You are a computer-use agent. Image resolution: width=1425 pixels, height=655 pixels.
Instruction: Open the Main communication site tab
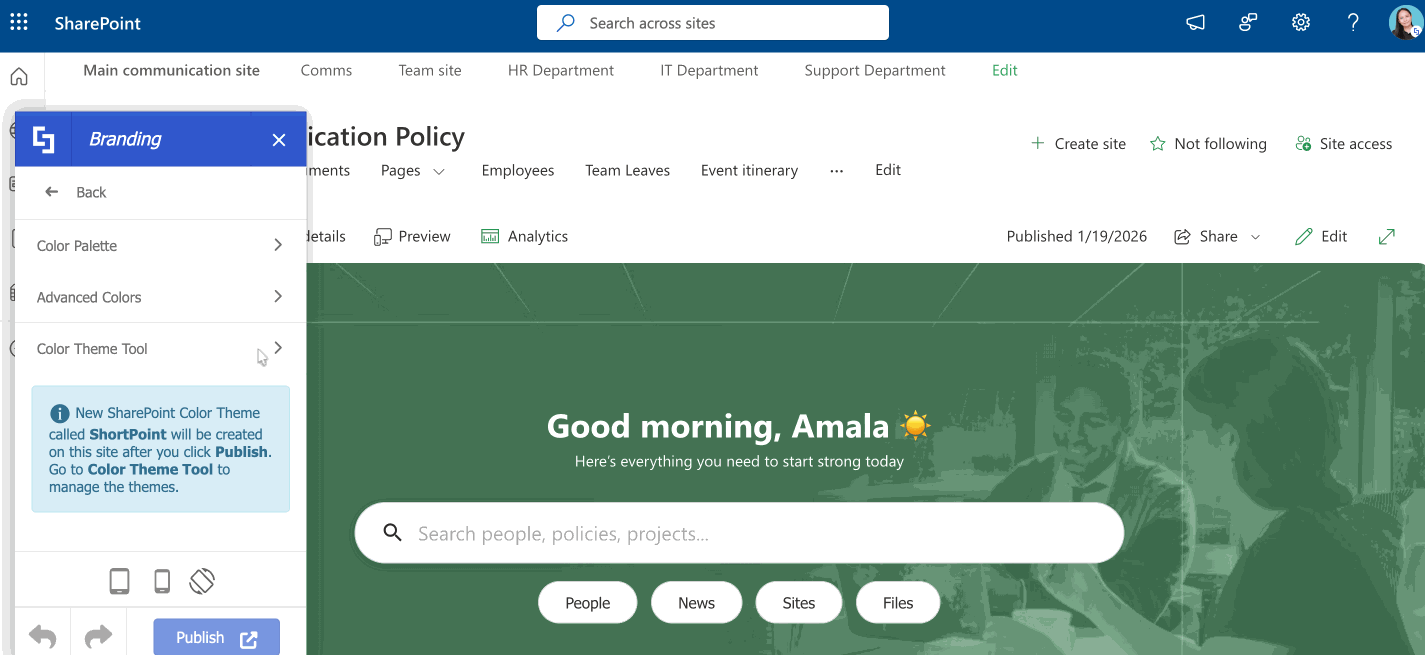pyautogui.click(x=171, y=70)
